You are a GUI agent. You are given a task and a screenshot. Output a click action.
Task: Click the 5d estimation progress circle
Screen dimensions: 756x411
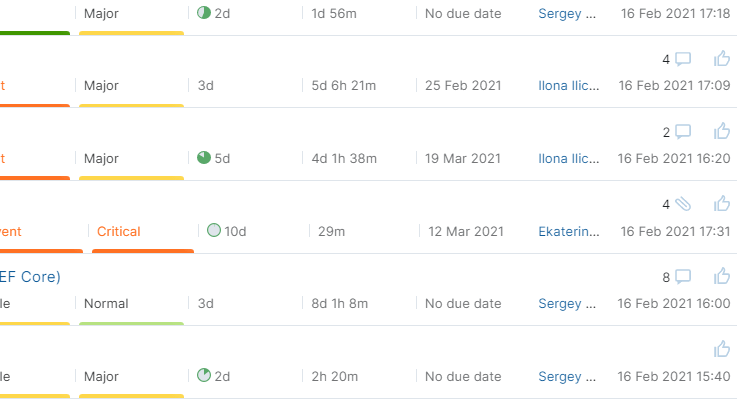(x=204, y=158)
